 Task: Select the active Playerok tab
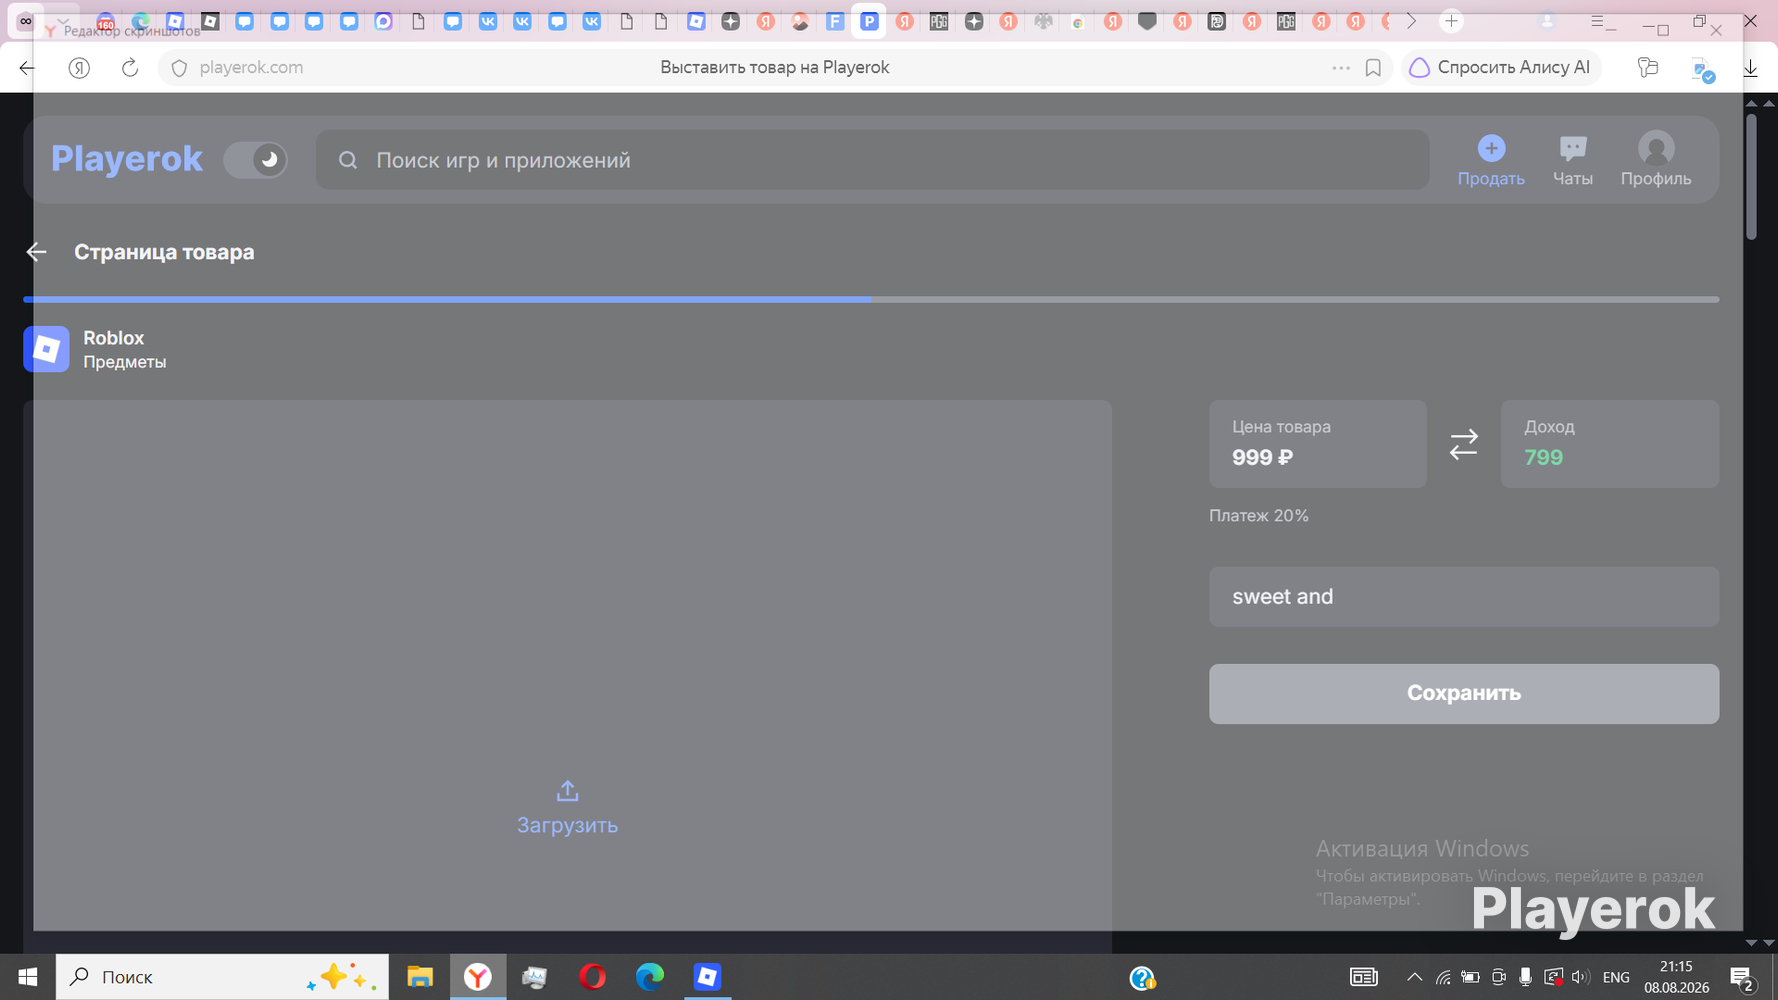click(x=869, y=21)
